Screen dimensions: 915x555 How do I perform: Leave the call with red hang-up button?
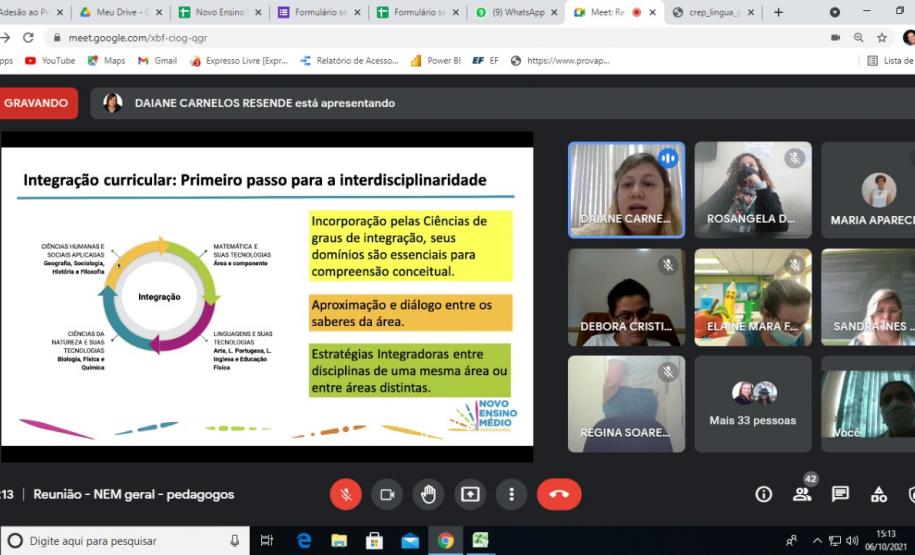coord(559,494)
